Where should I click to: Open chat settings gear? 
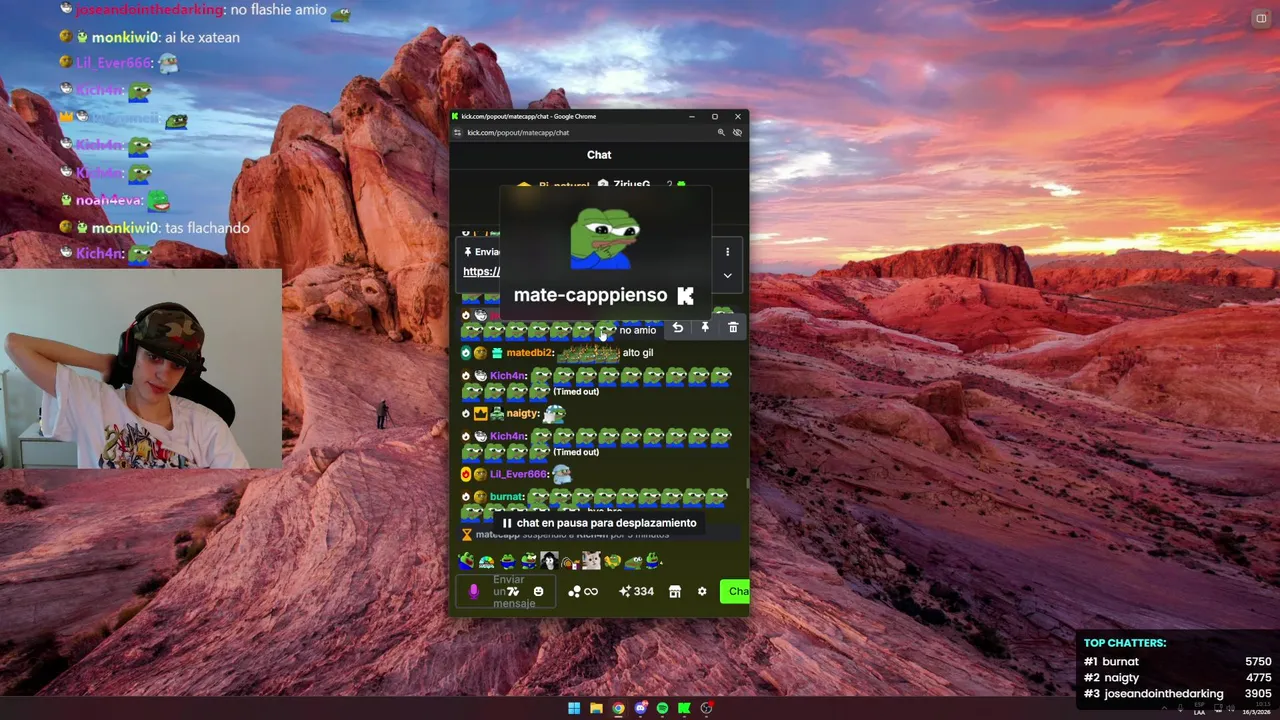[702, 591]
